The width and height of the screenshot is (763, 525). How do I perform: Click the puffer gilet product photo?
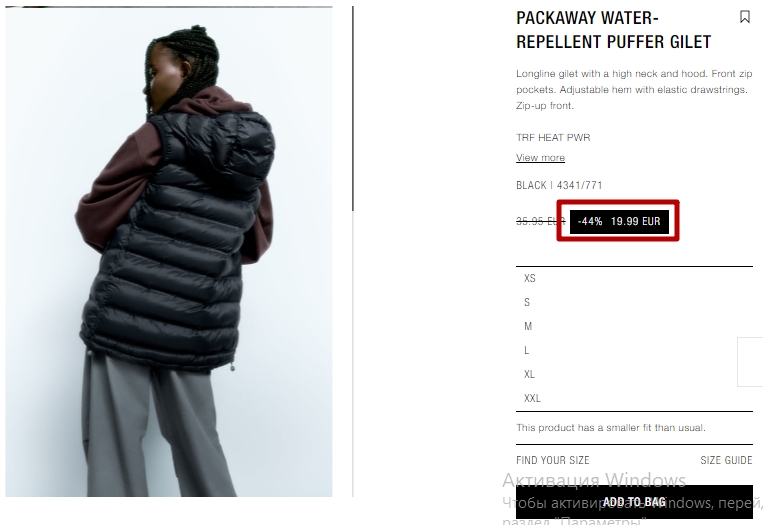[169, 252]
